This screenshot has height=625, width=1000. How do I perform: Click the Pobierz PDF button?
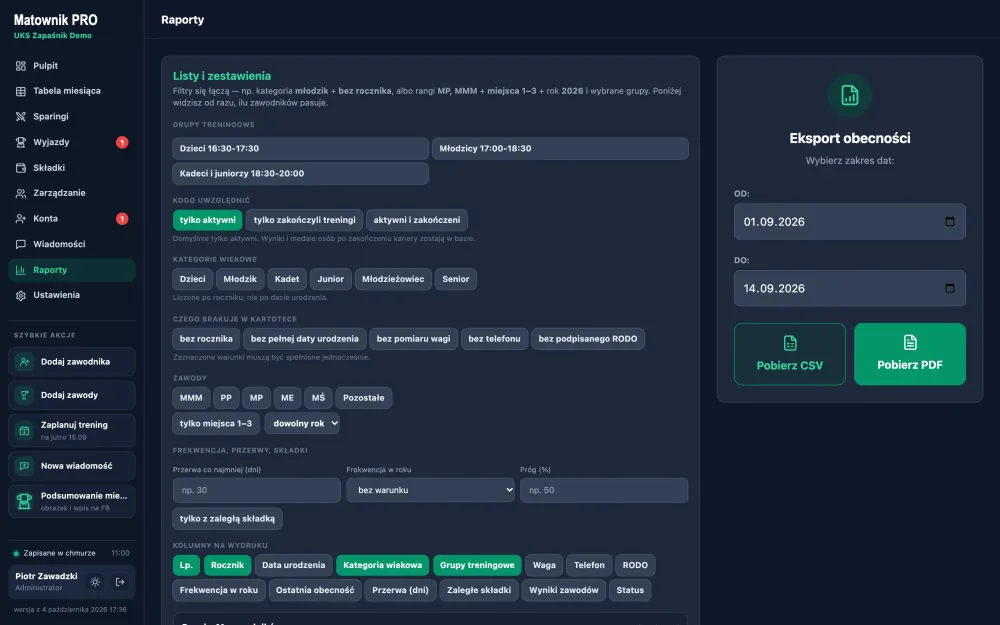point(909,354)
